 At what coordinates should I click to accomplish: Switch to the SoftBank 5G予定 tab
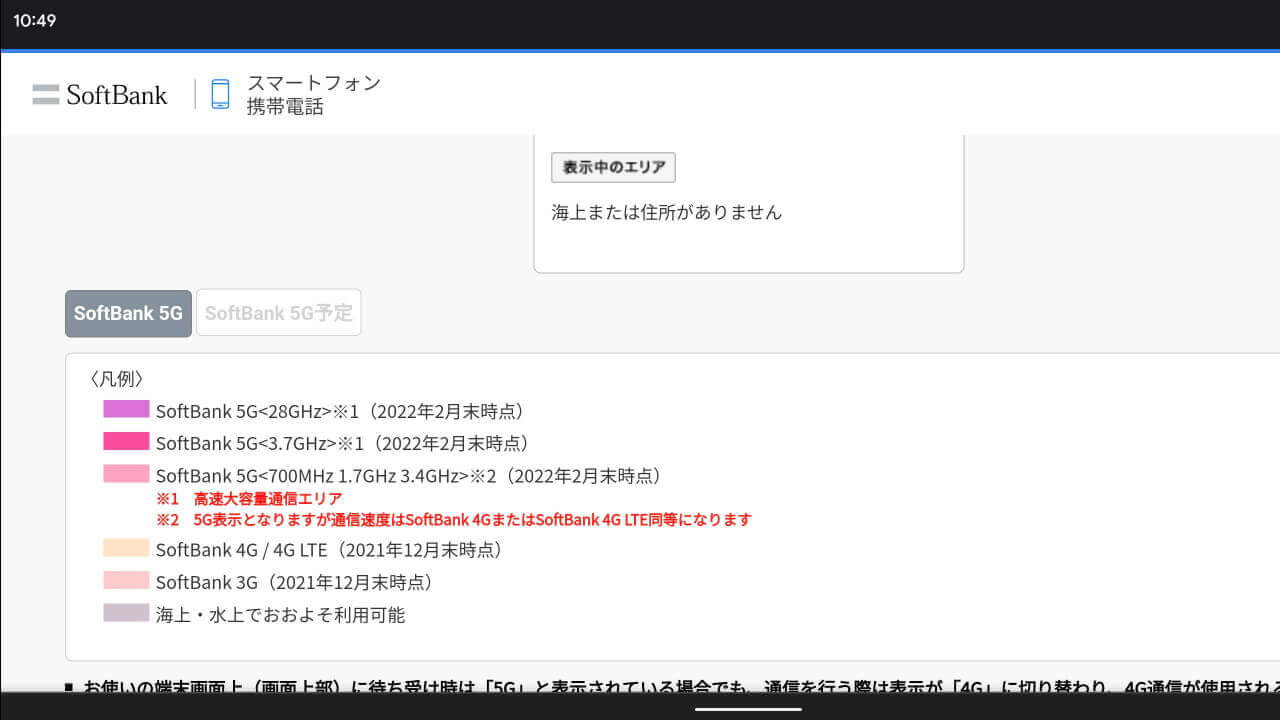(x=279, y=312)
